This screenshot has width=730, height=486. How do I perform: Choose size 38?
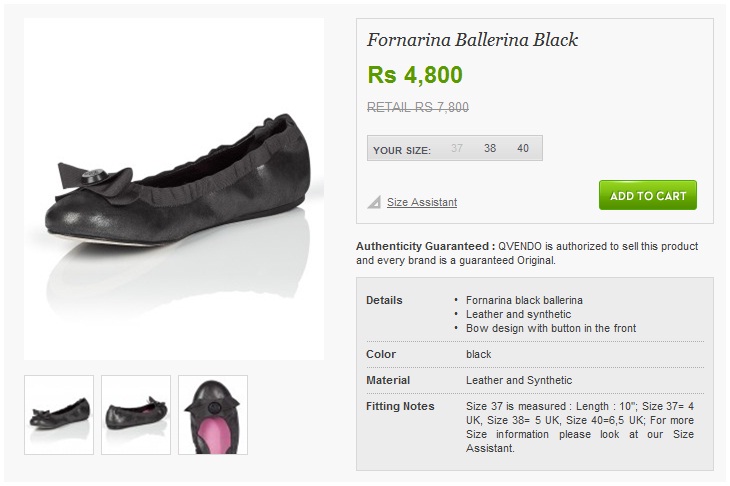[490, 149]
